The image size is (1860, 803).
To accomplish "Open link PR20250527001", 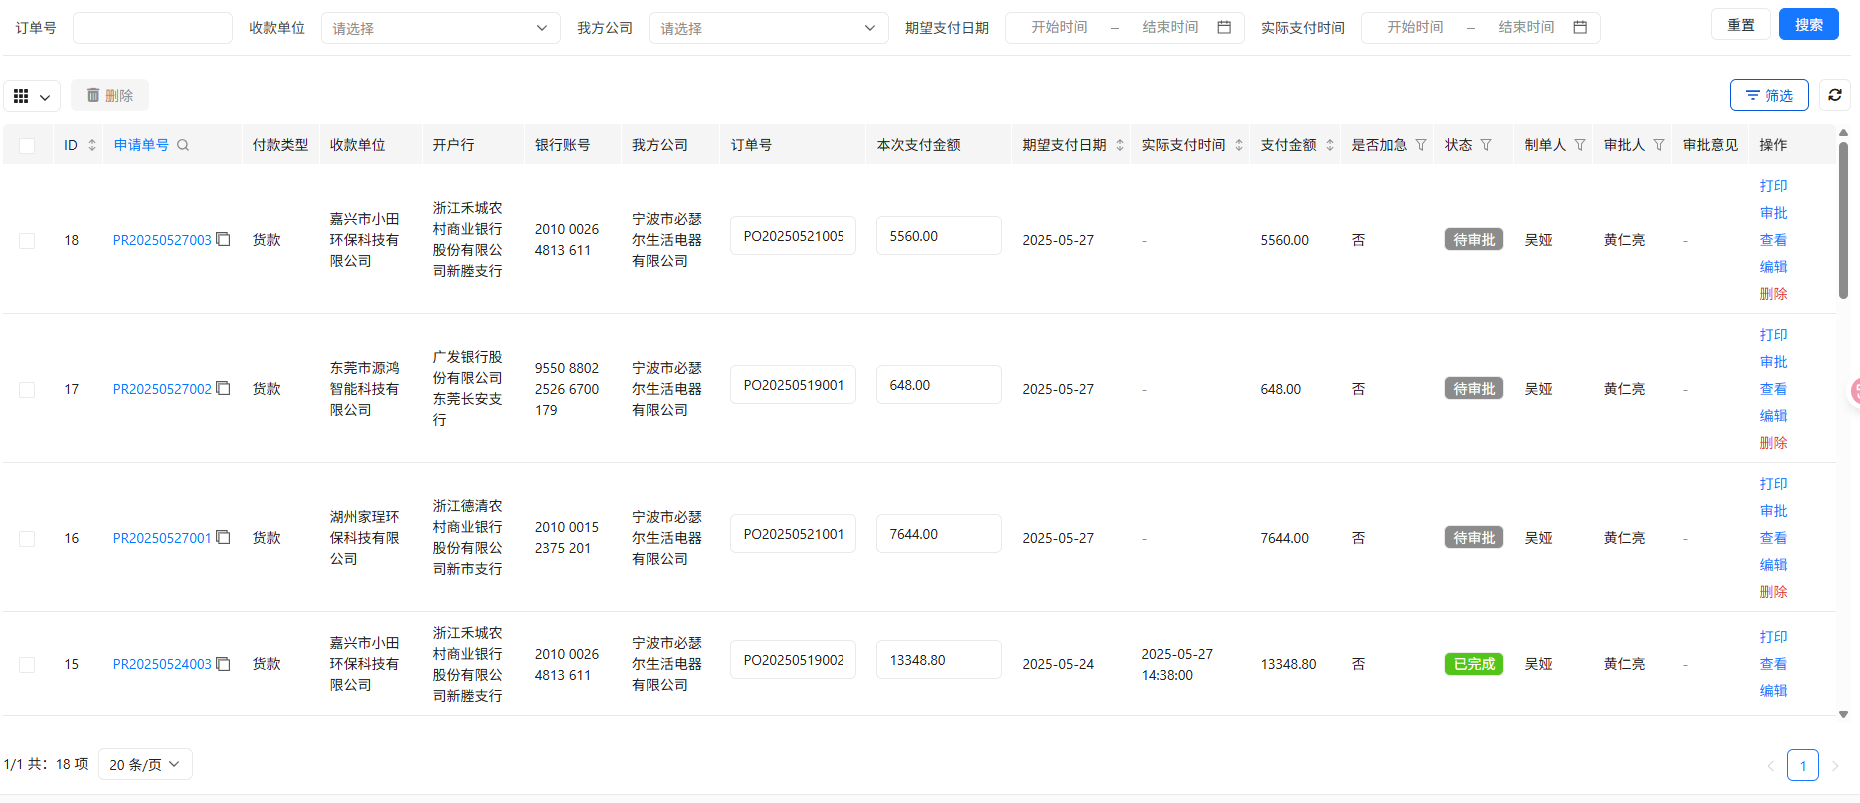I will [162, 538].
